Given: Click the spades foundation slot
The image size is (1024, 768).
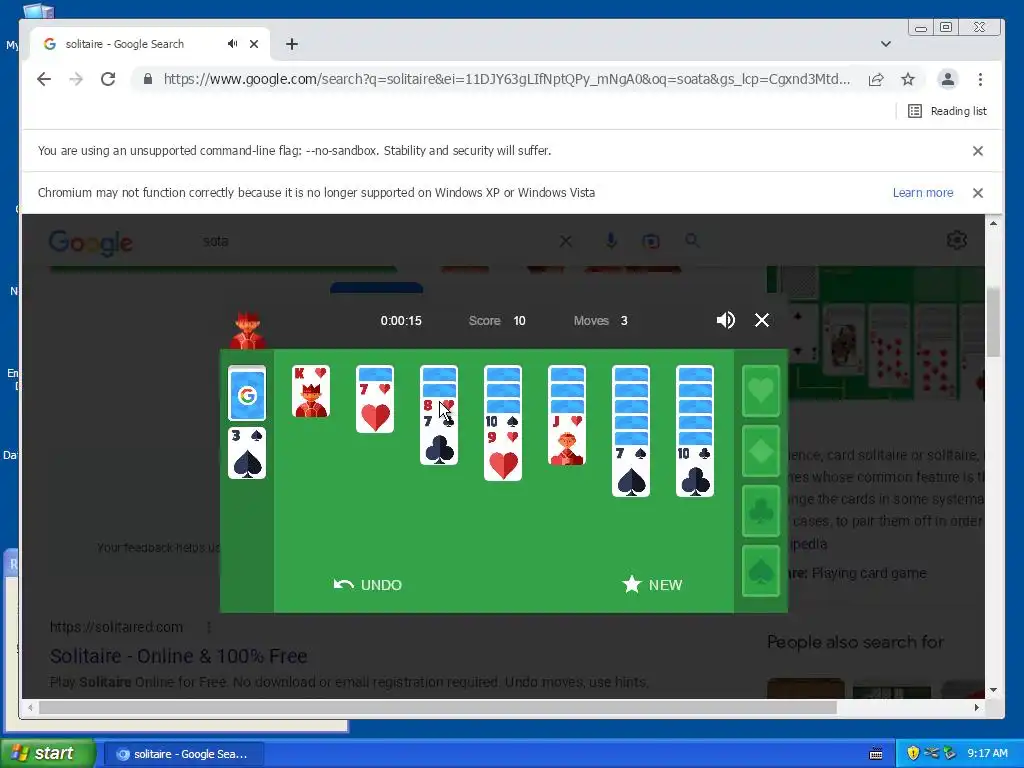Looking at the screenshot, I should pyautogui.click(x=761, y=571).
